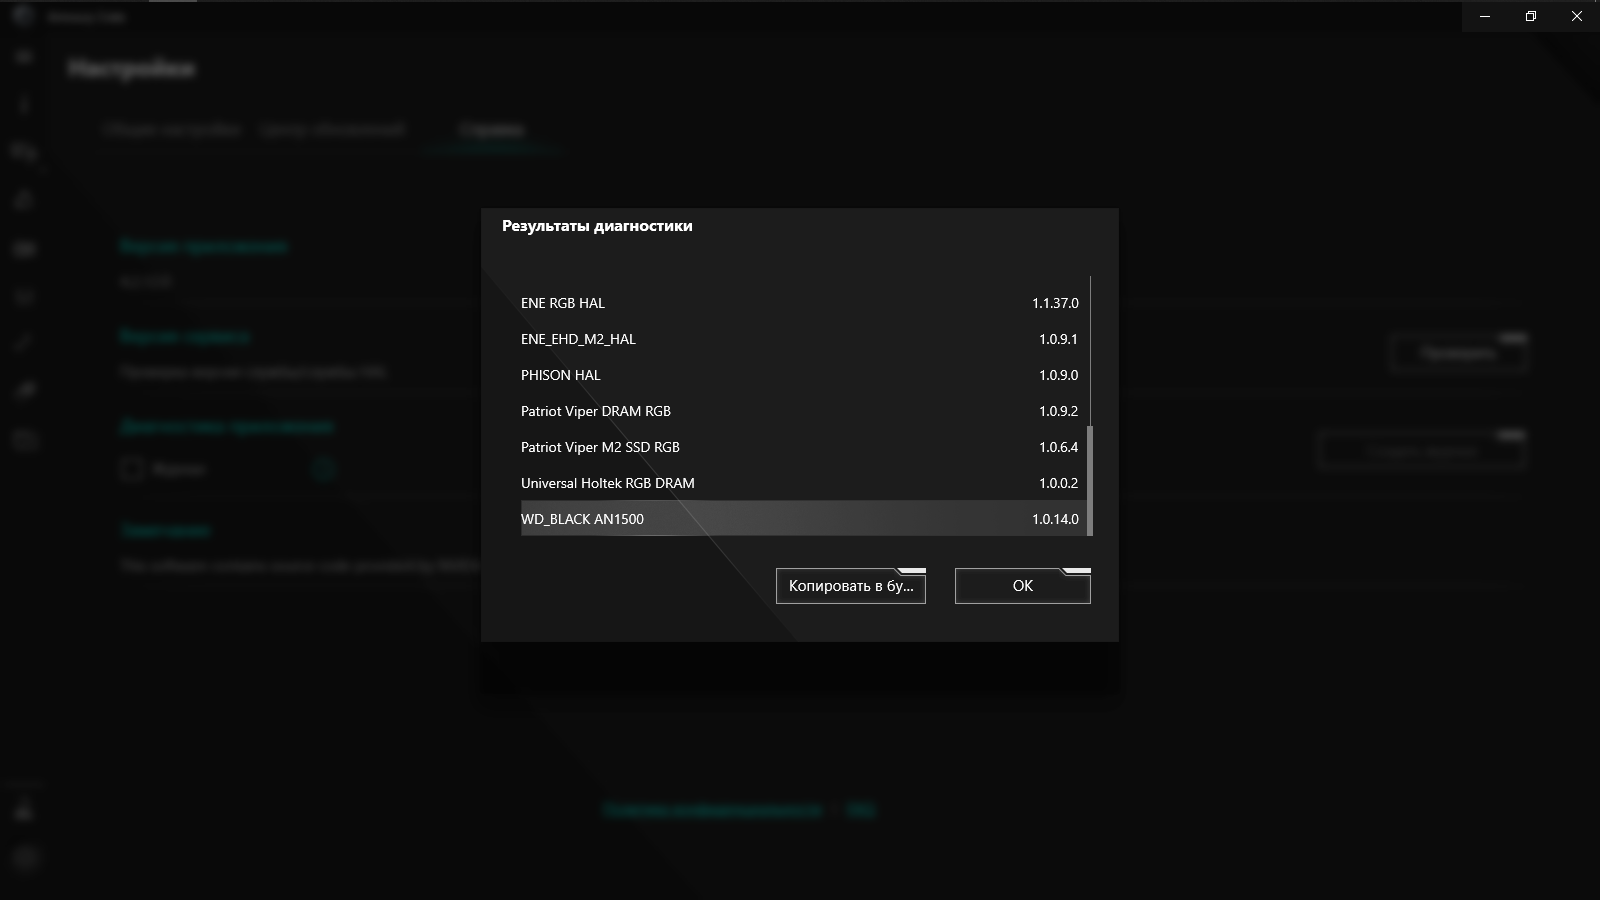Switch to the Справка tab
The height and width of the screenshot is (900, 1600).
[491, 129]
